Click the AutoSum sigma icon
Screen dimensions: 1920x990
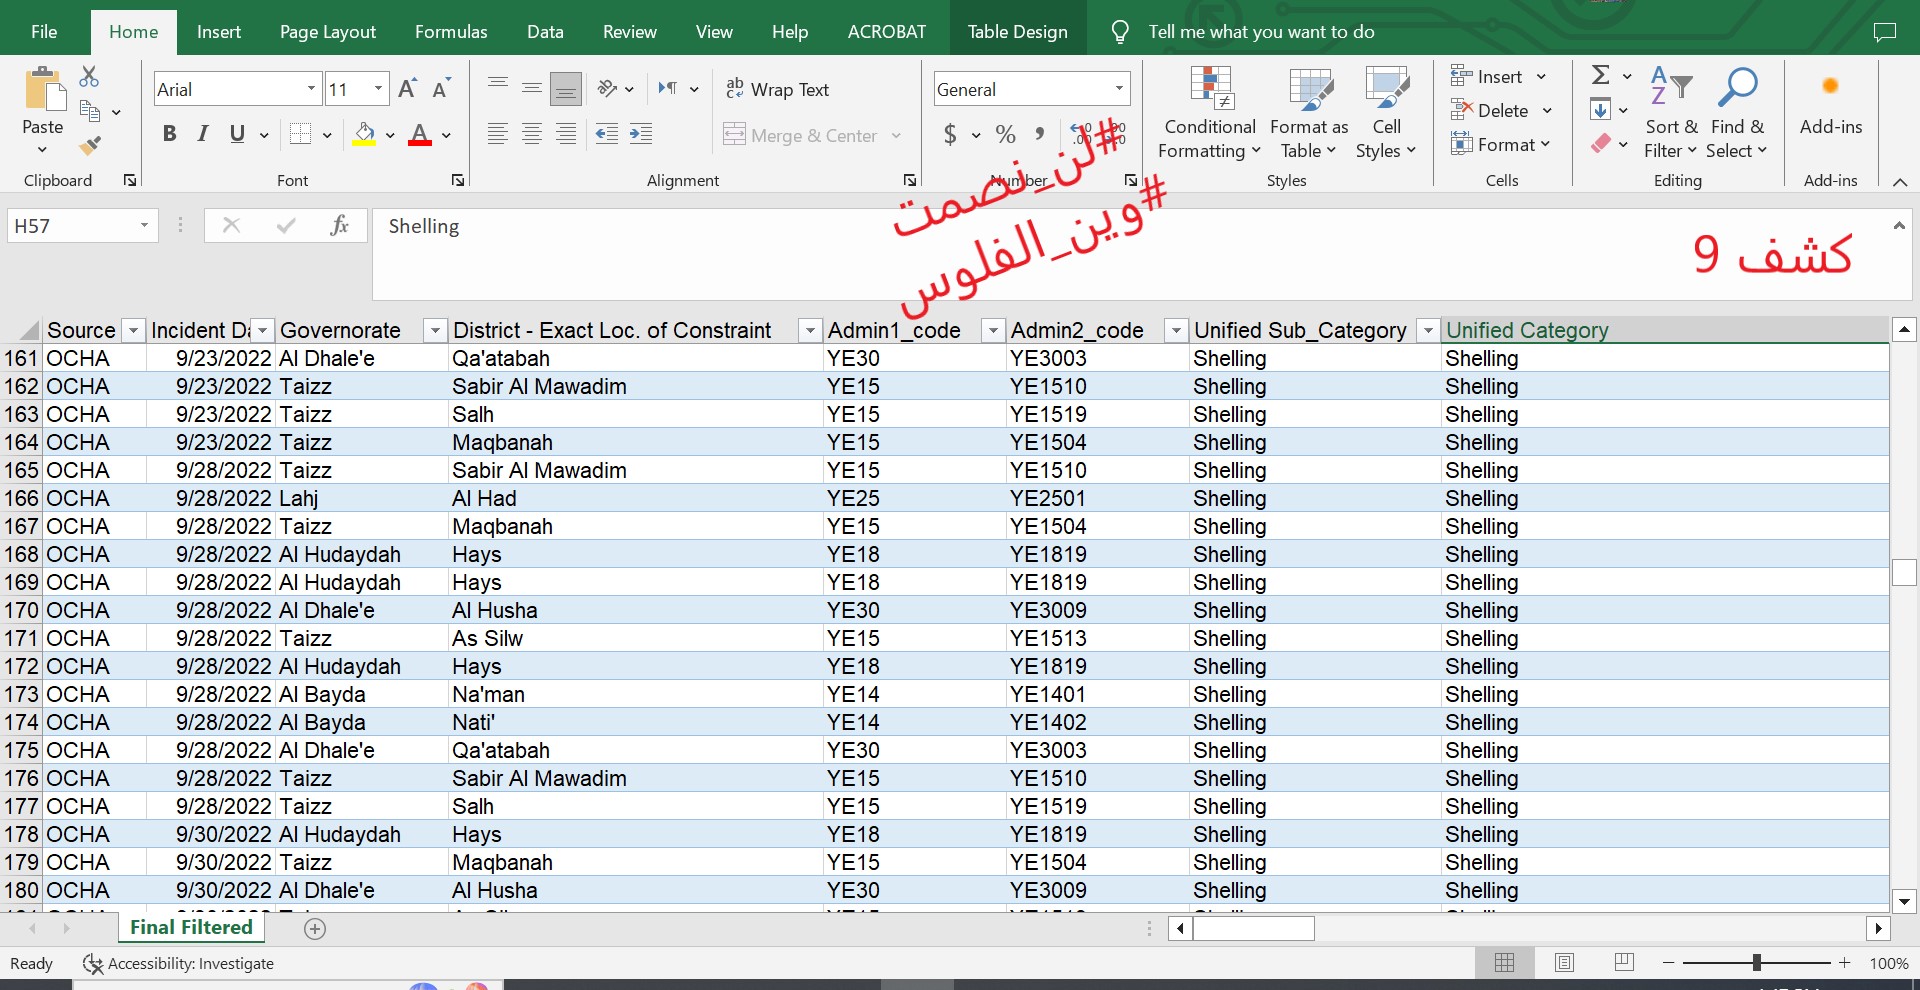tap(1600, 76)
